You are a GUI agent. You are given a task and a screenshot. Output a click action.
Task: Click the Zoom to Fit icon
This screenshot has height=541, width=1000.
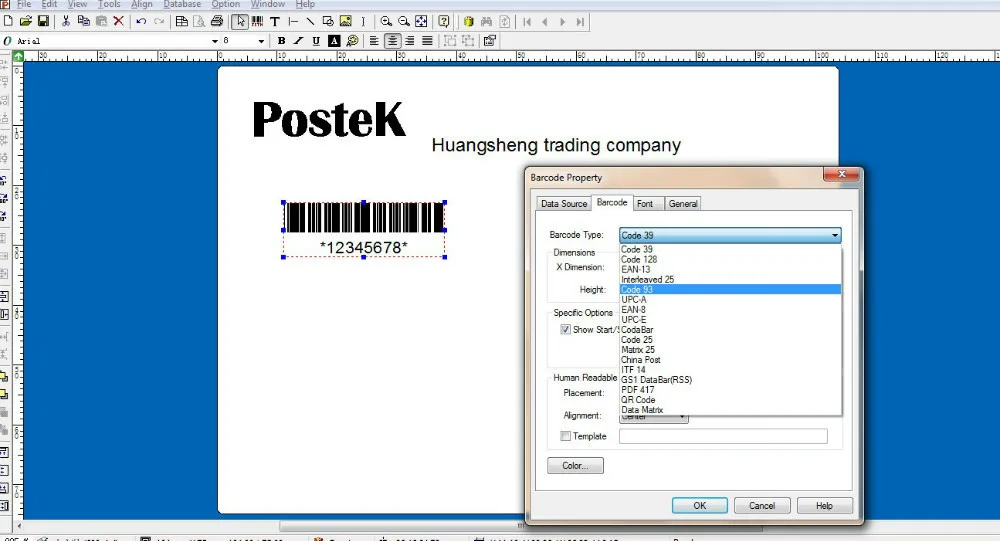(422, 22)
